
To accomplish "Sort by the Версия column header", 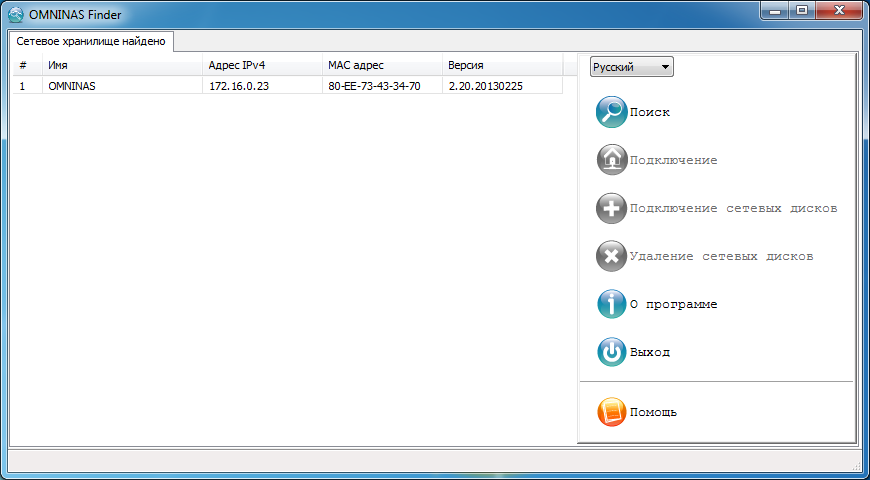I will [503, 65].
